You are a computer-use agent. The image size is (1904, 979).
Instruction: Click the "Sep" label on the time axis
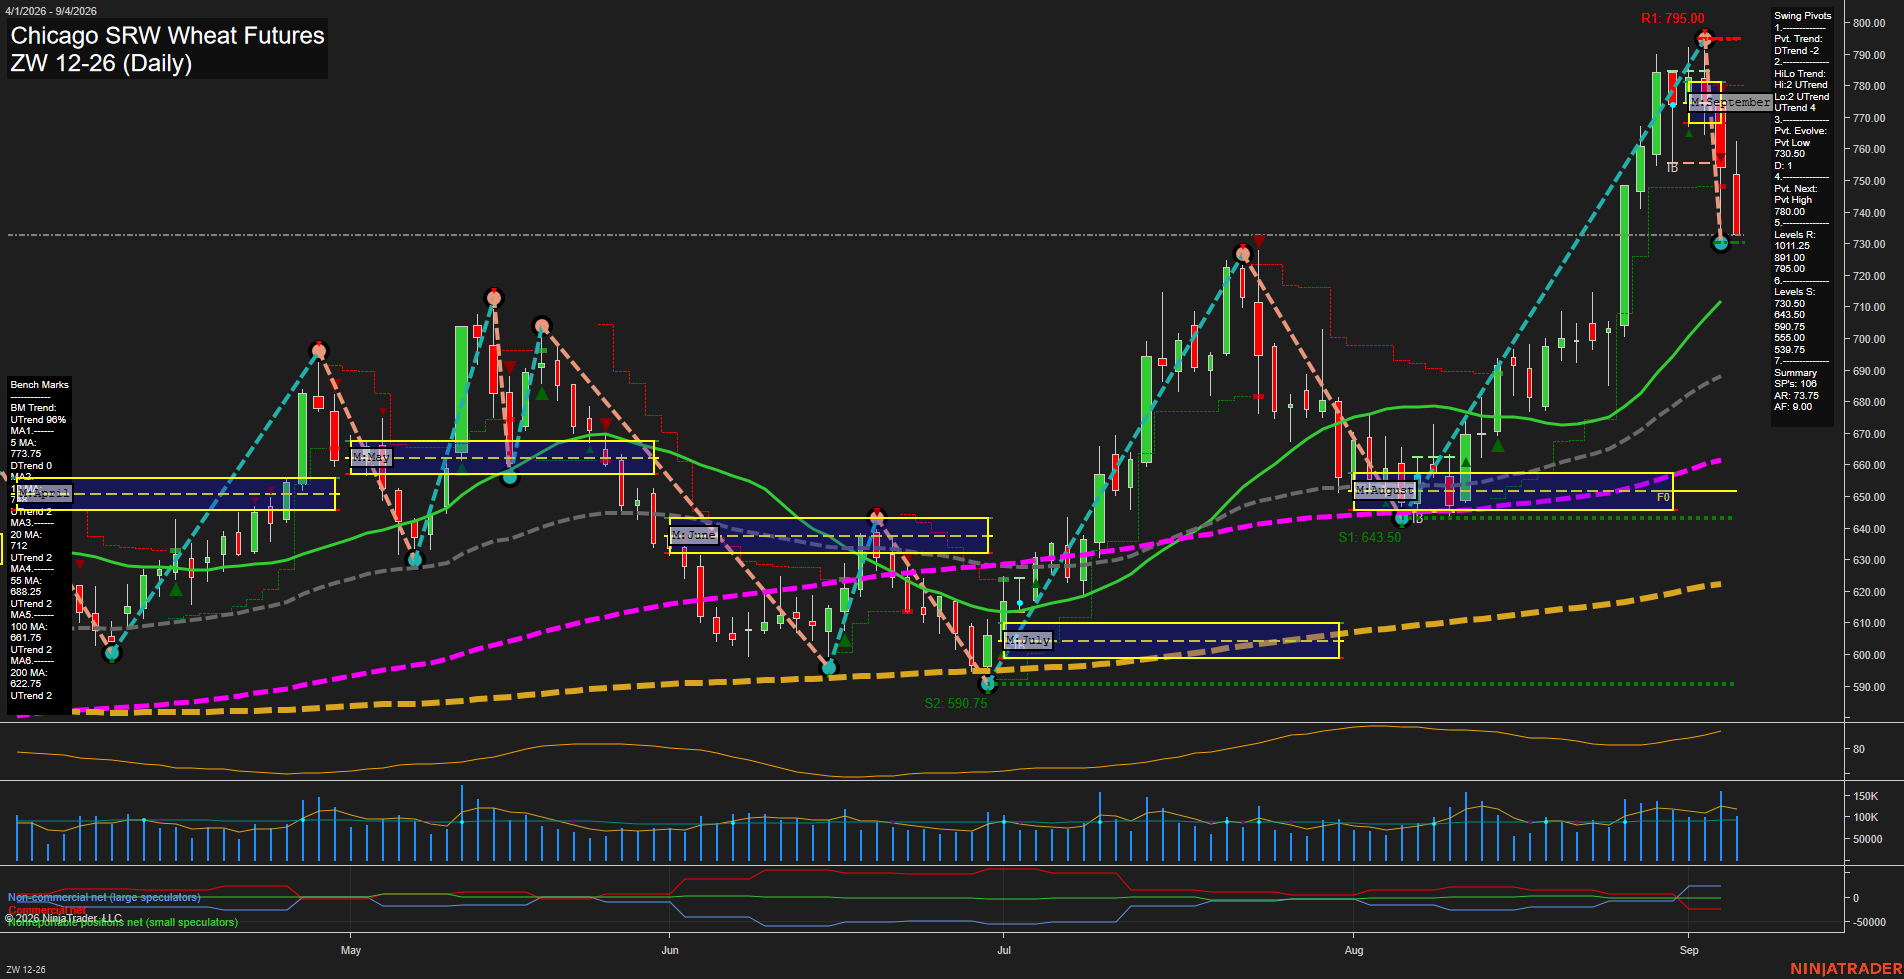(1689, 950)
